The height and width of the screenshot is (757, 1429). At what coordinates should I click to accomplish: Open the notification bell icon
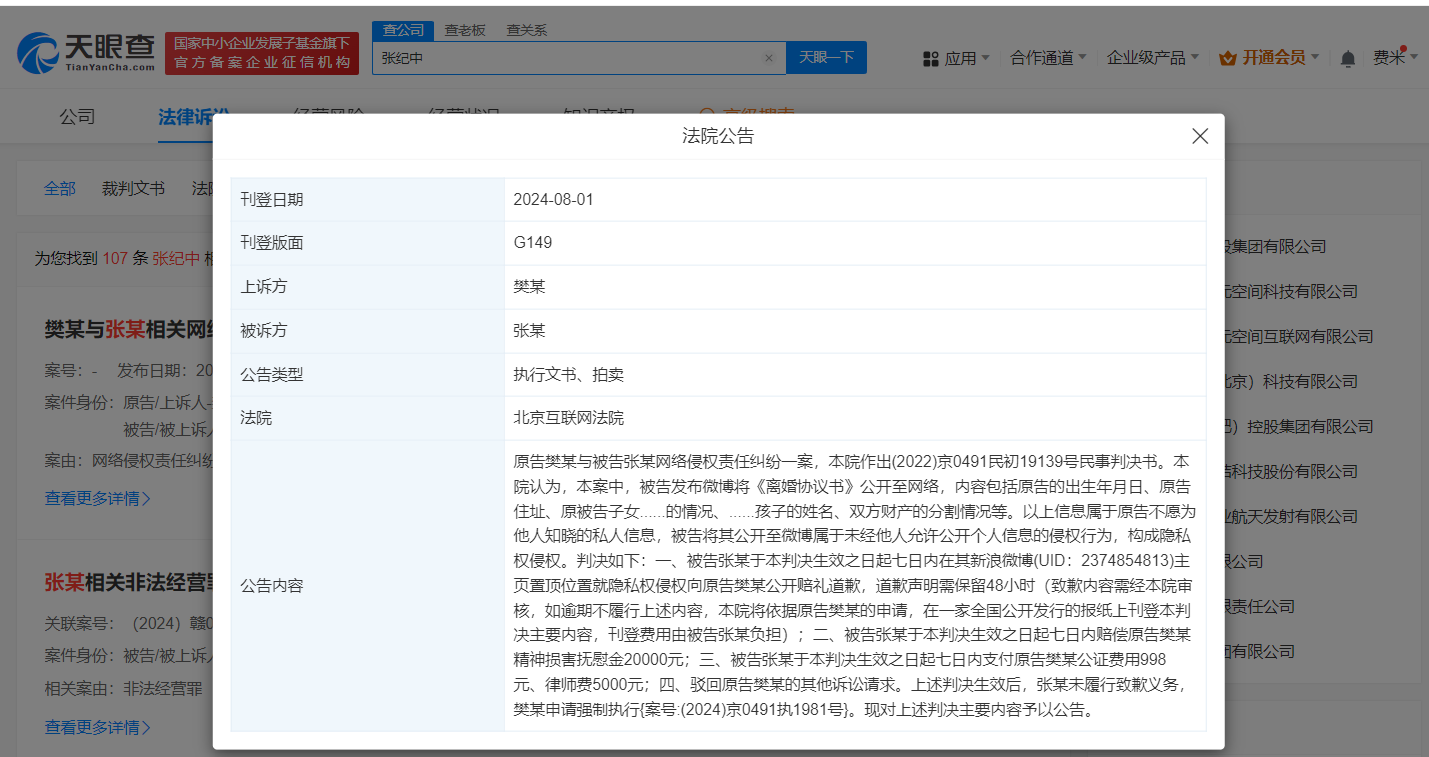pos(1347,58)
